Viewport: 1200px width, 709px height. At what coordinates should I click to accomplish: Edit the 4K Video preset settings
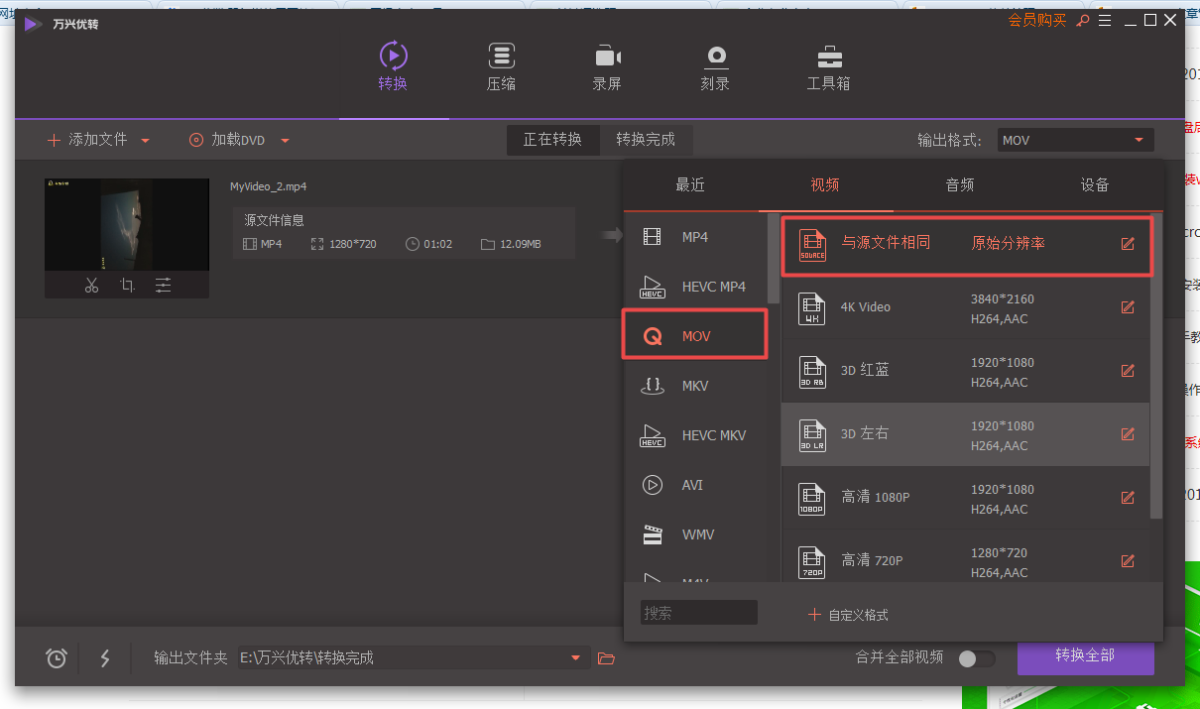tap(1128, 307)
